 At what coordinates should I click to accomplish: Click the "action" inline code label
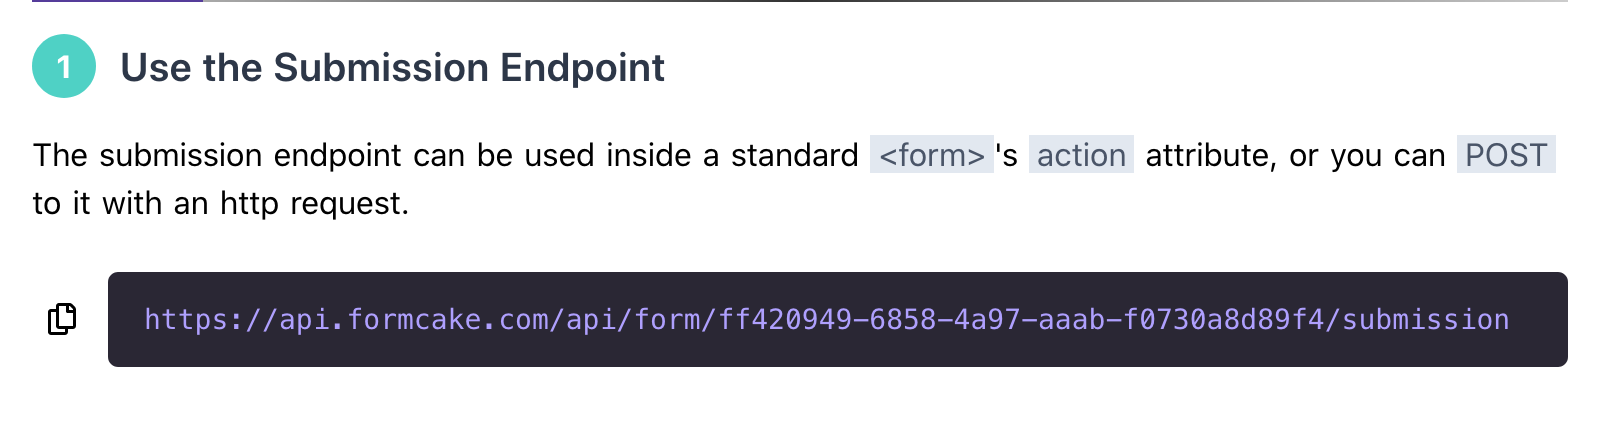(1081, 155)
